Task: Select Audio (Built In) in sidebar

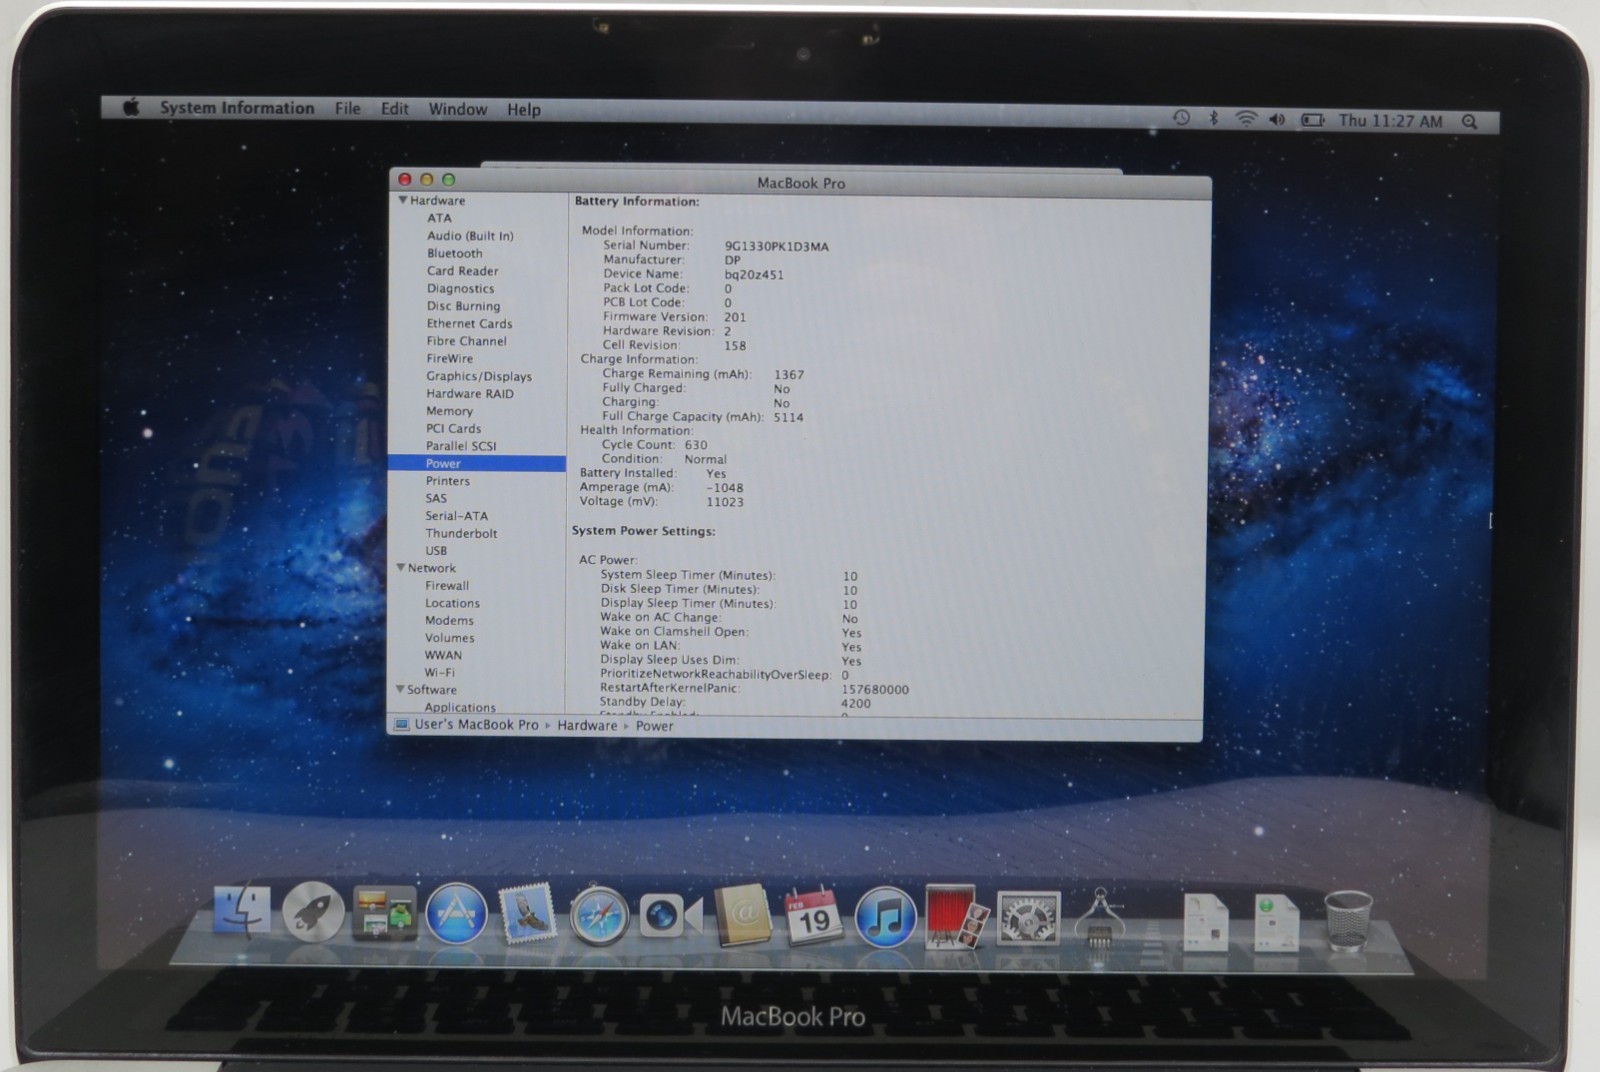Action: 470,235
